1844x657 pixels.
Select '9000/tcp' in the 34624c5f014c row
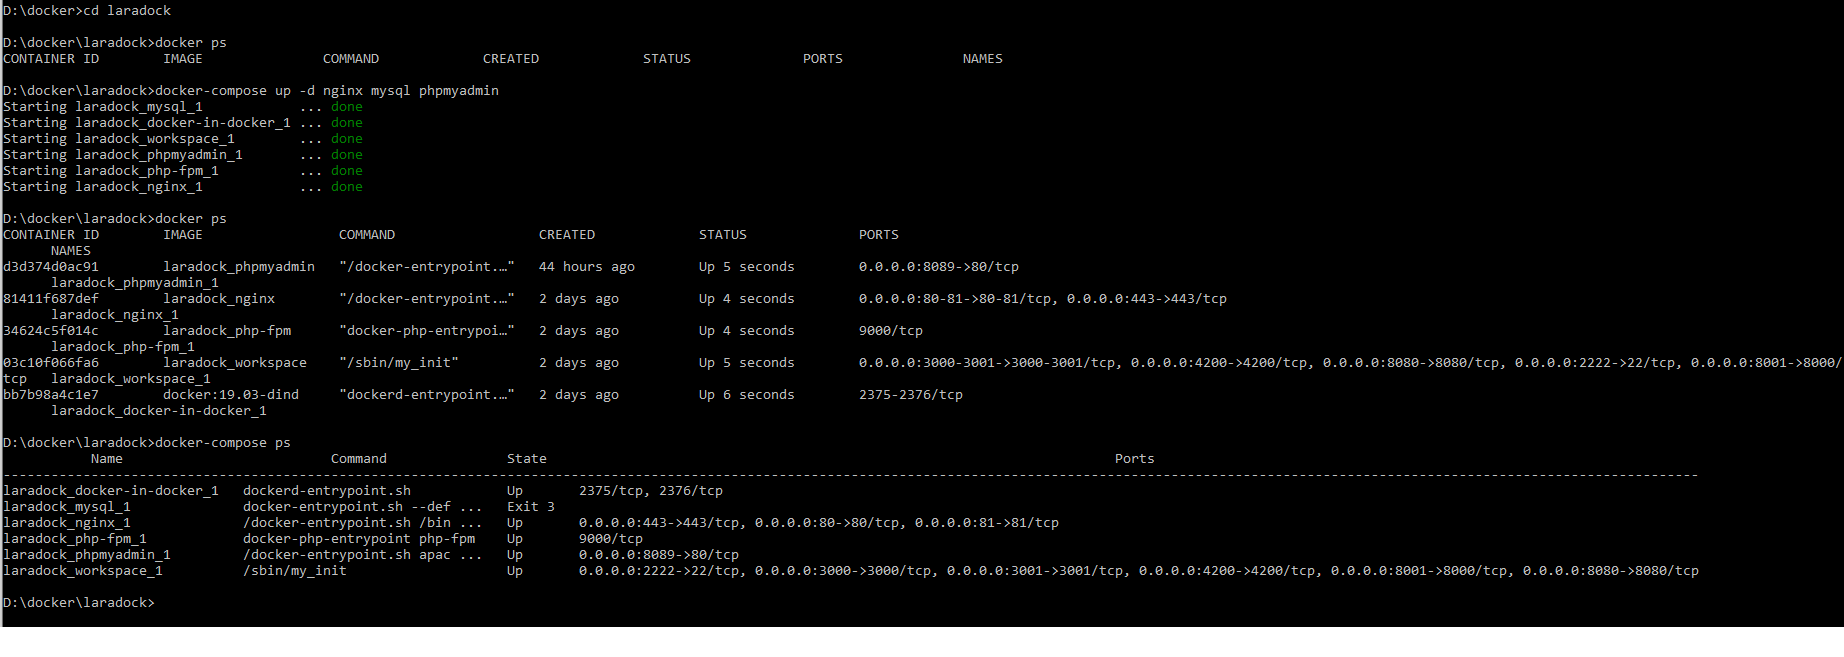(x=891, y=331)
